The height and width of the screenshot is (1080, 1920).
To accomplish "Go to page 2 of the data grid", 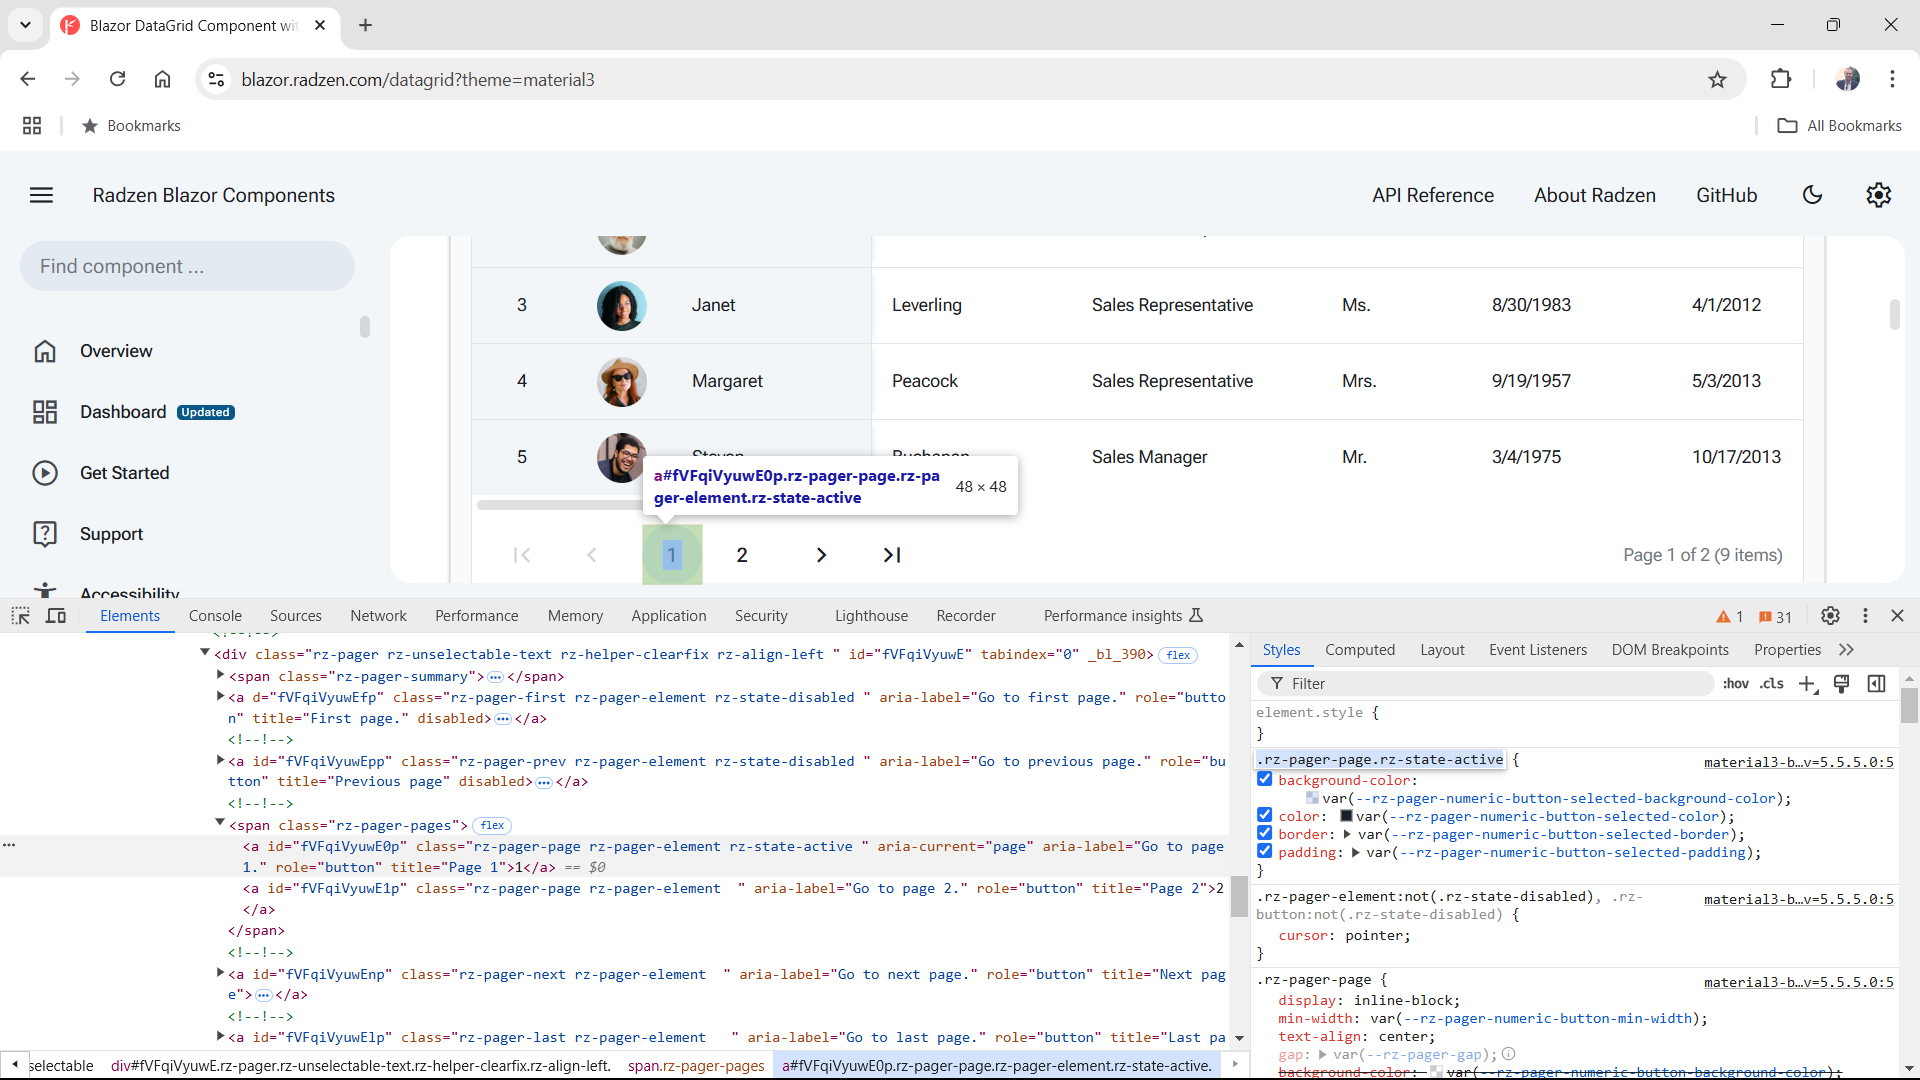I will (741, 554).
